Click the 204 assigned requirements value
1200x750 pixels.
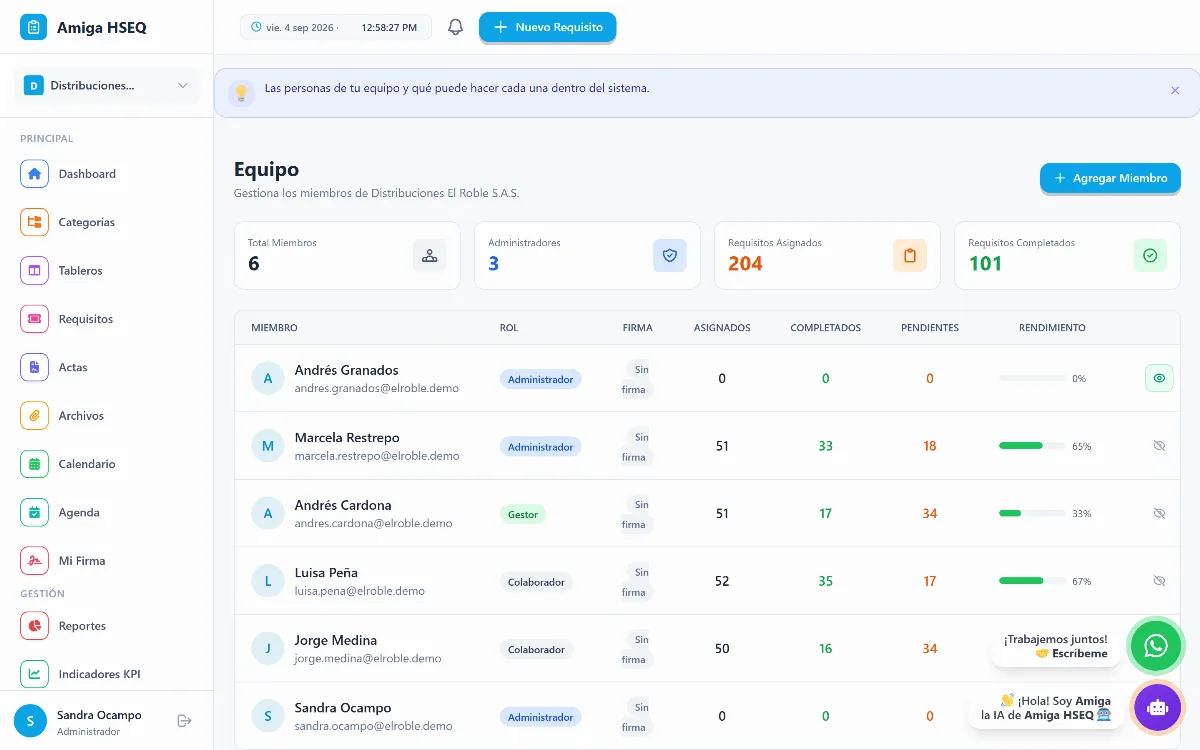[746, 264]
